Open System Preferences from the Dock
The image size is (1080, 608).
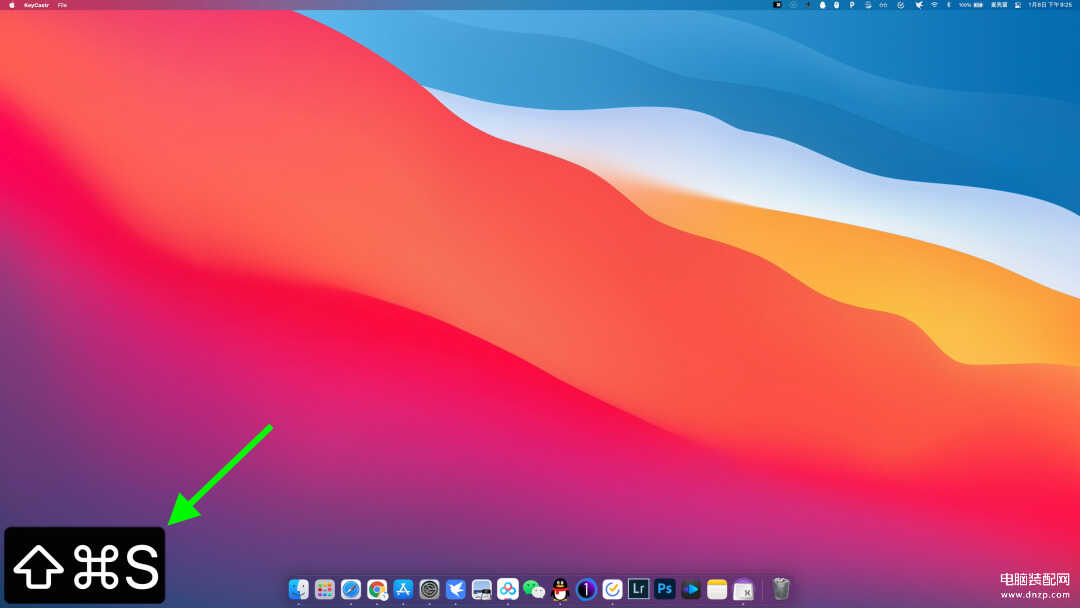430,589
